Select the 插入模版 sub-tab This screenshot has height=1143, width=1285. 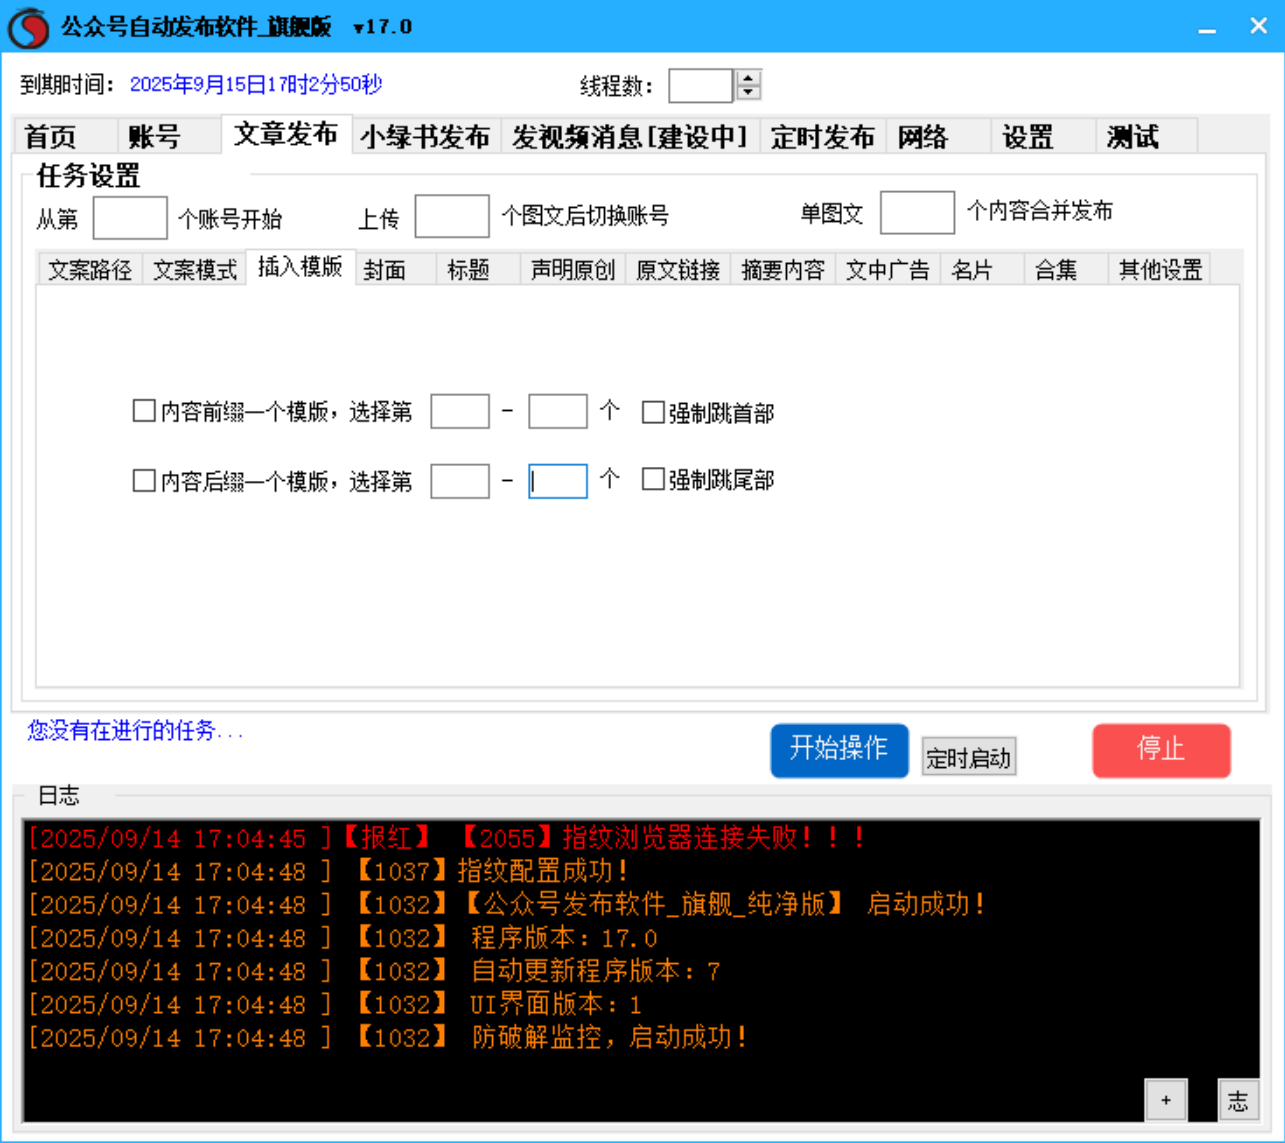coord(300,267)
